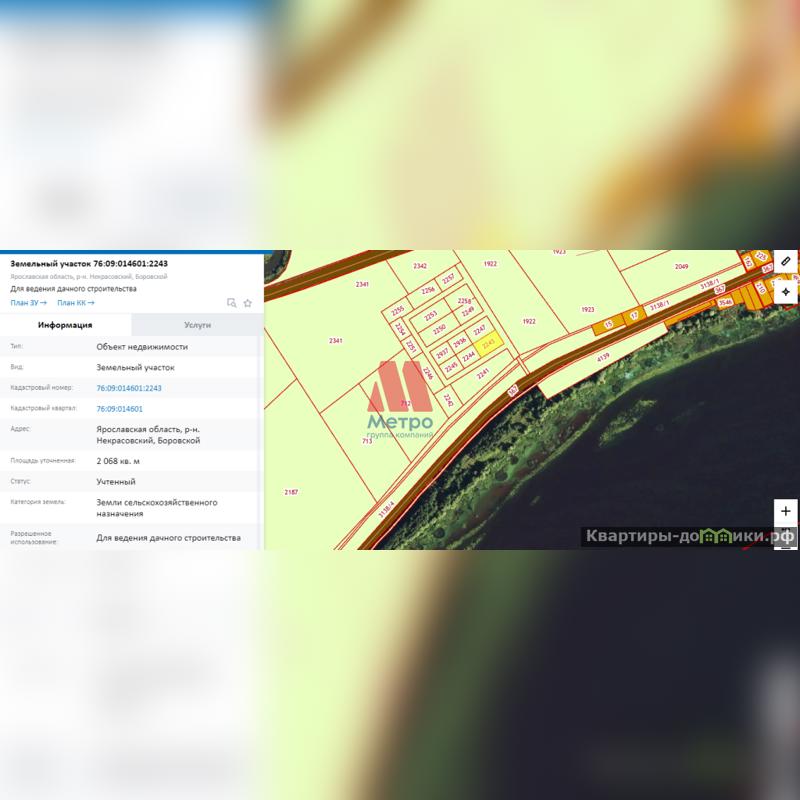
Task: Select the yellow highlighted parcel 2243
Action: pos(487,344)
